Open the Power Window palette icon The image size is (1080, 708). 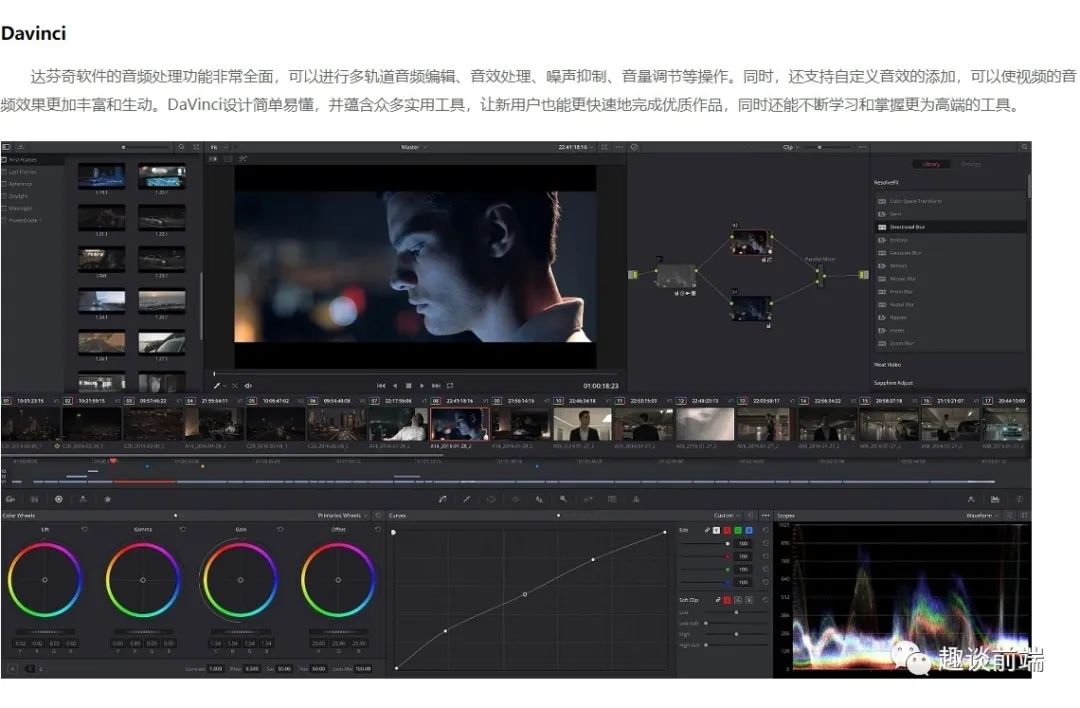pyautogui.click(x=491, y=499)
